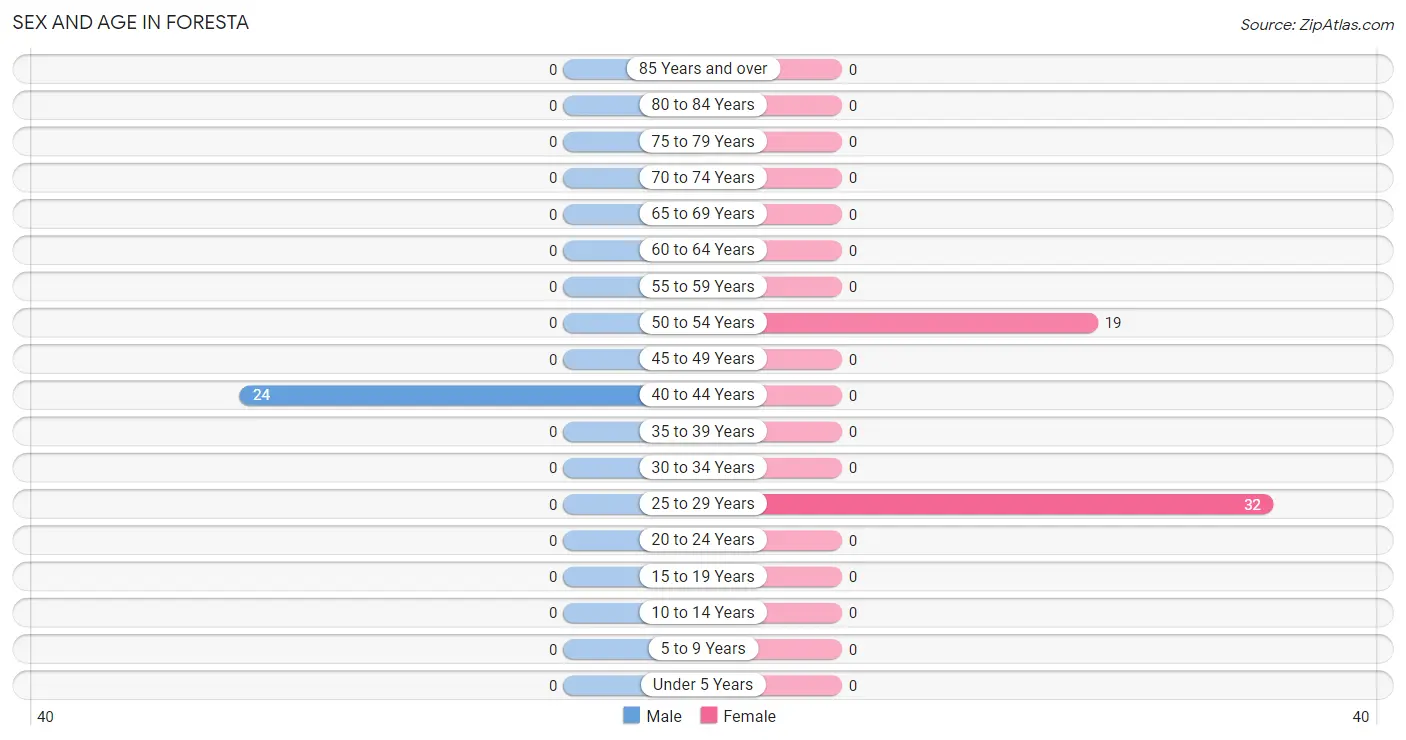Image resolution: width=1406 pixels, height=740 pixels.
Task: Select the 85 Years and over label
Action: pyautogui.click(x=703, y=69)
